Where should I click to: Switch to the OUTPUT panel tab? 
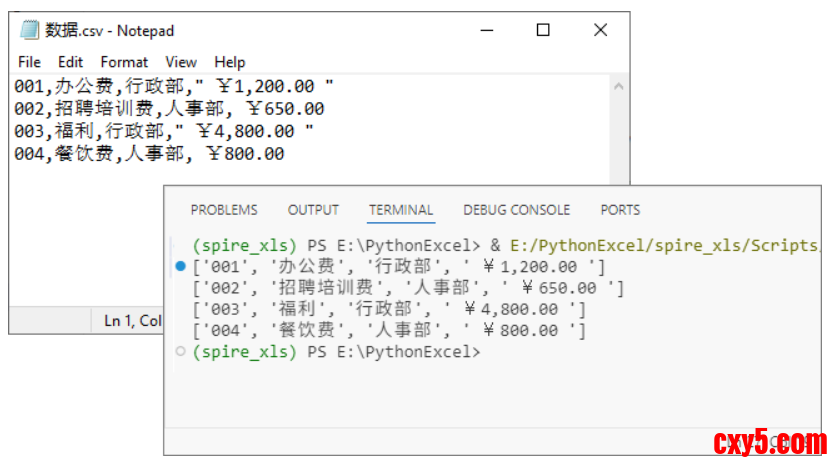coord(313,210)
